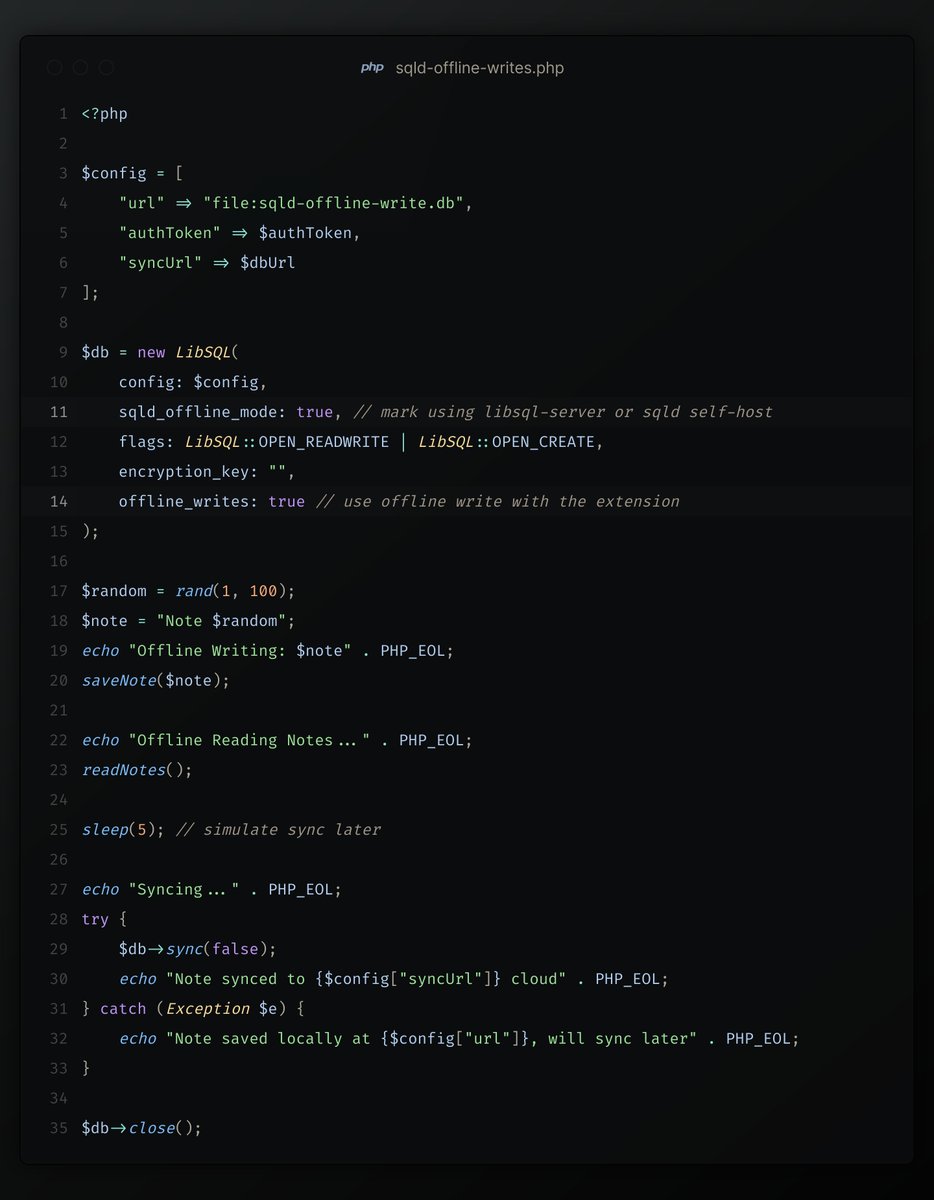Click the $dbUrl variable

267,263
